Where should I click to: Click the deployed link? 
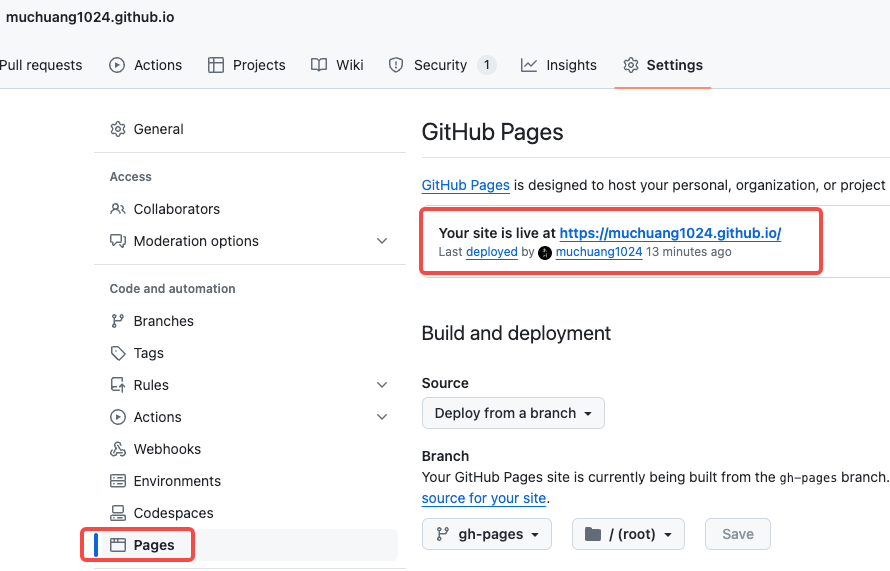492,252
